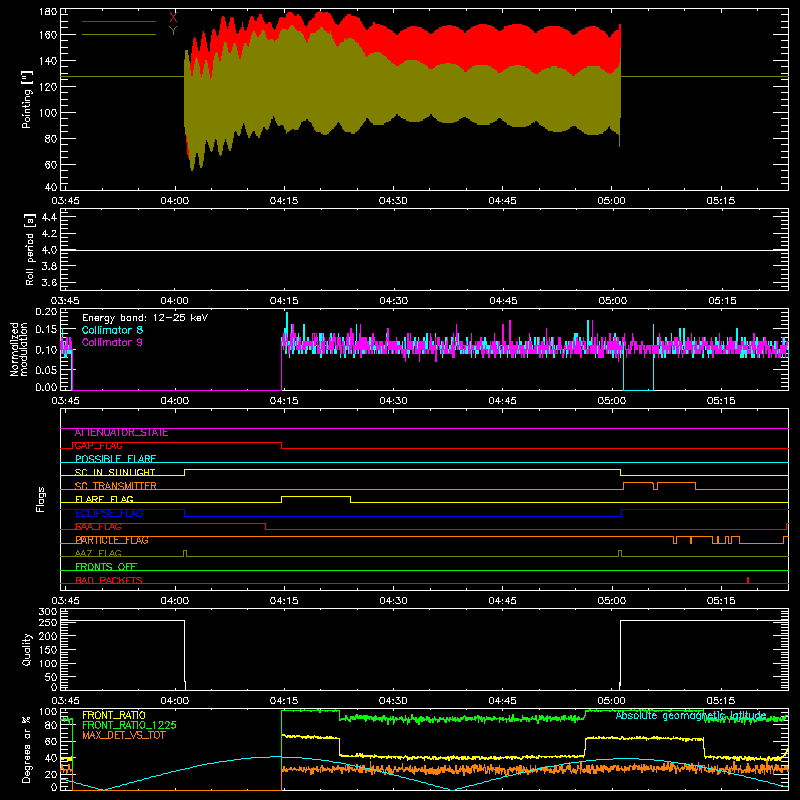Click the Roll period [s] axis title
This screenshot has height=800, width=800.
(30, 249)
